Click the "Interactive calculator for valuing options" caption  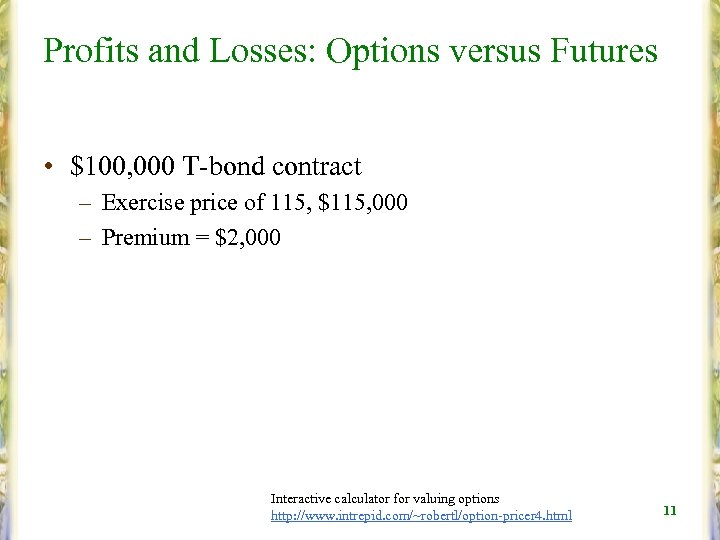(x=385, y=498)
